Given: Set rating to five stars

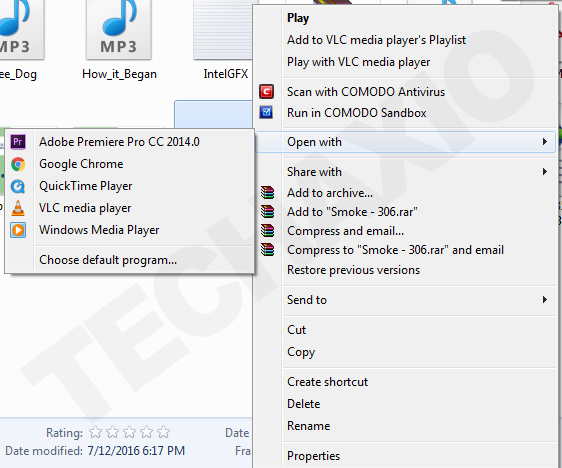Looking at the screenshot, I should tap(163, 432).
